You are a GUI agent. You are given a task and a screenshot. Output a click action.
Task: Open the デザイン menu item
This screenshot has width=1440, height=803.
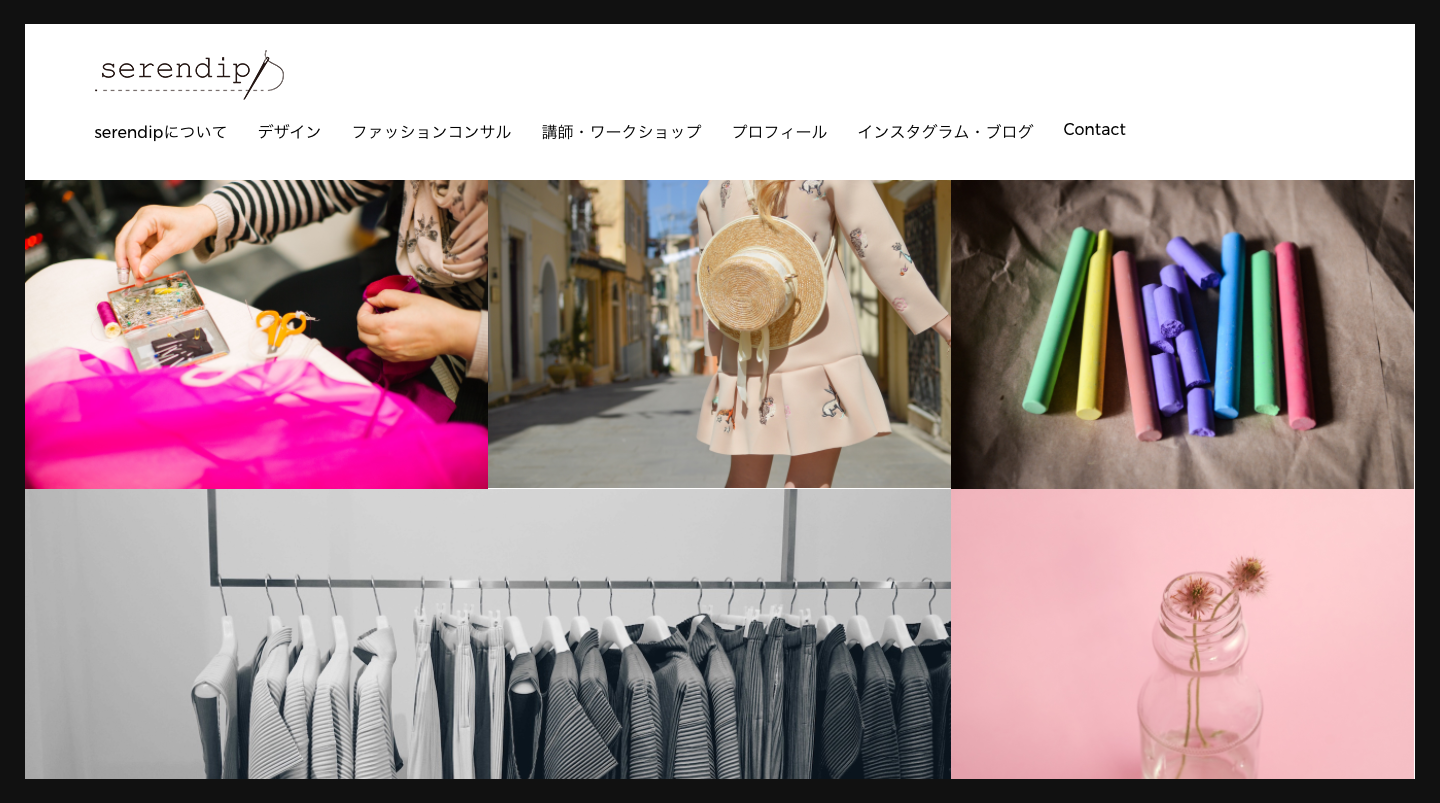pos(289,131)
